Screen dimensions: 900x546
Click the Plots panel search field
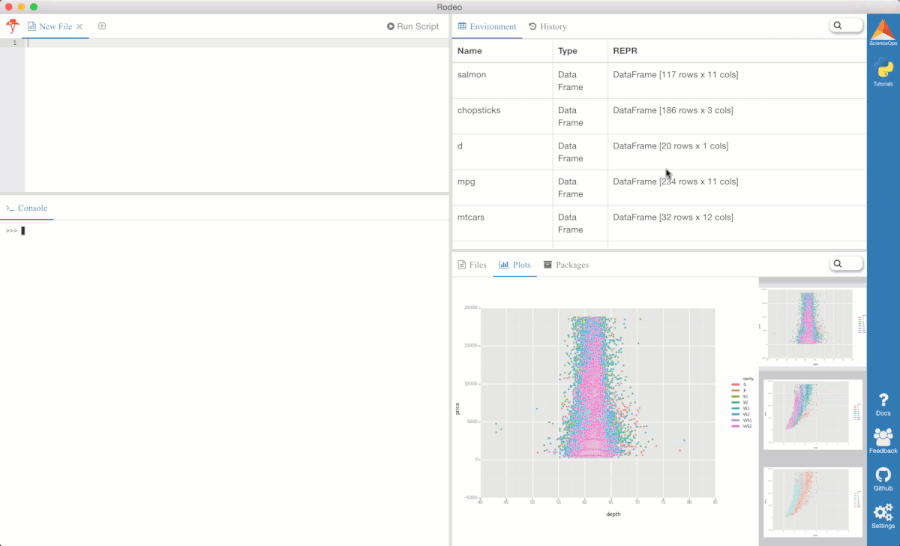pos(846,264)
